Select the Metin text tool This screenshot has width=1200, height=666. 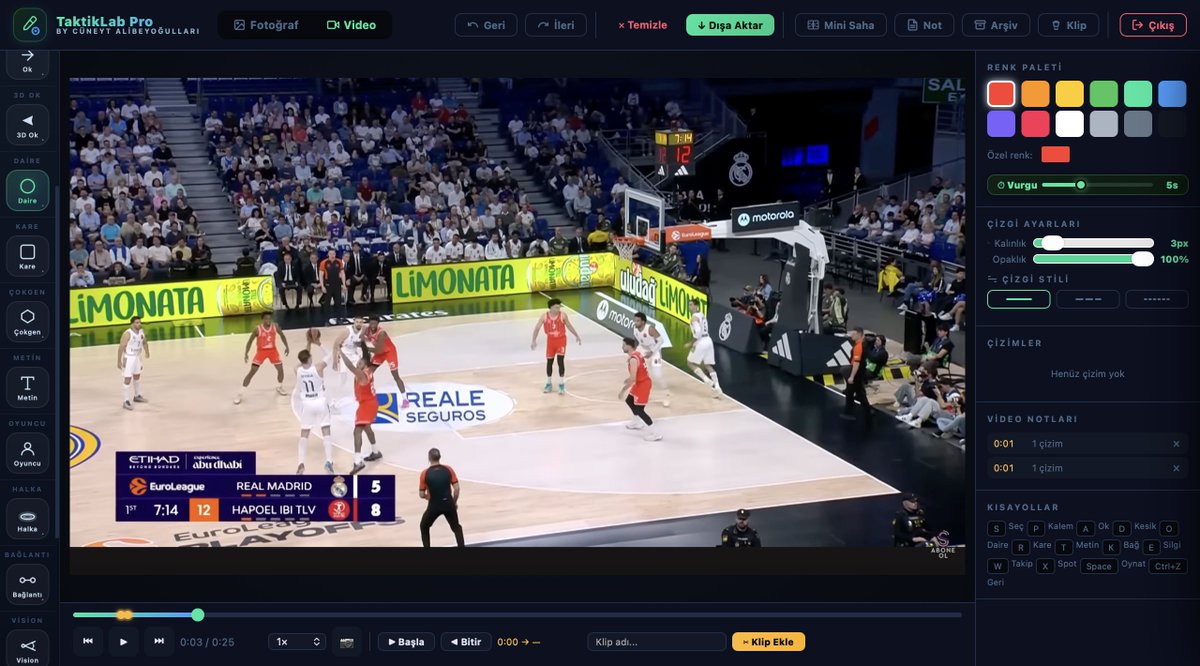pyautogui.click(x=27, y=387)
